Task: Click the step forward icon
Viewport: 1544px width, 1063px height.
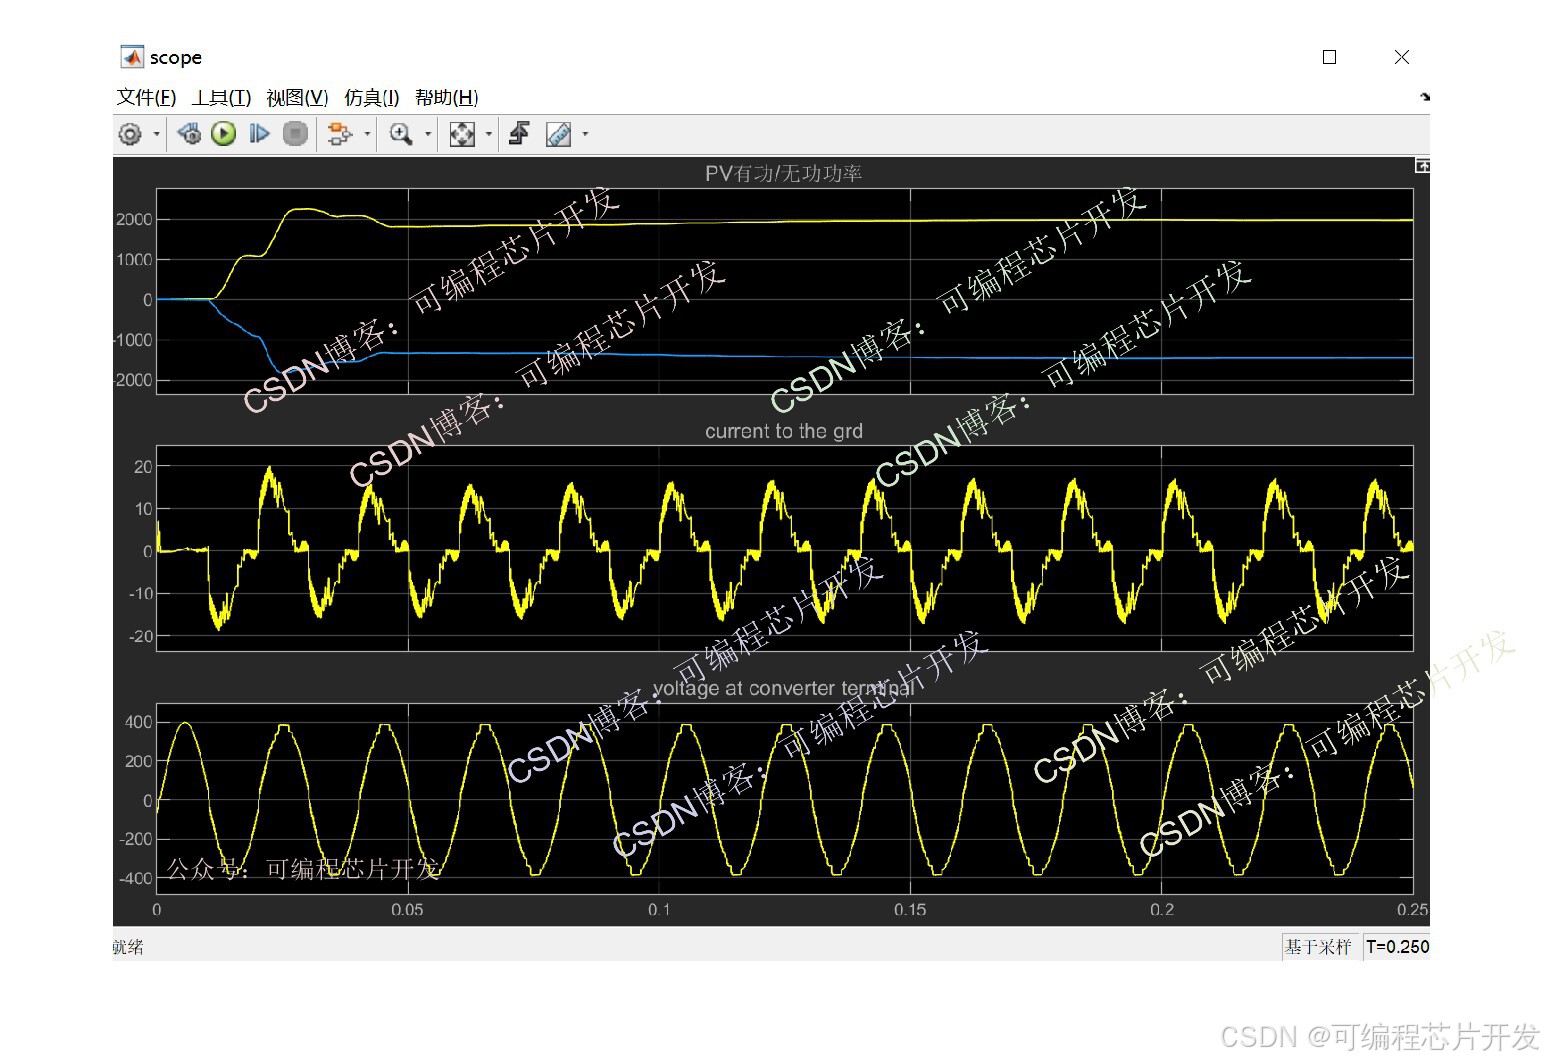Action: click(x=259, y=134)
